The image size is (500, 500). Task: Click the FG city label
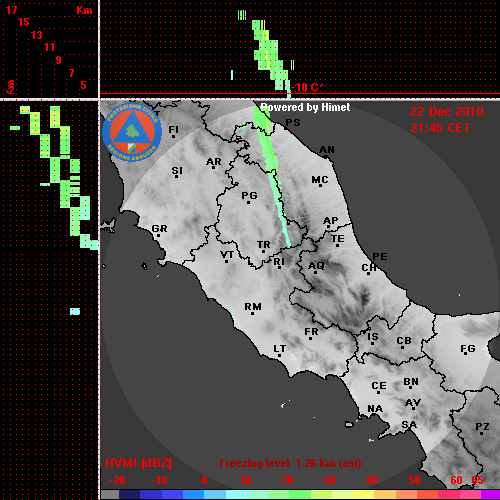[x=468, y=349]
